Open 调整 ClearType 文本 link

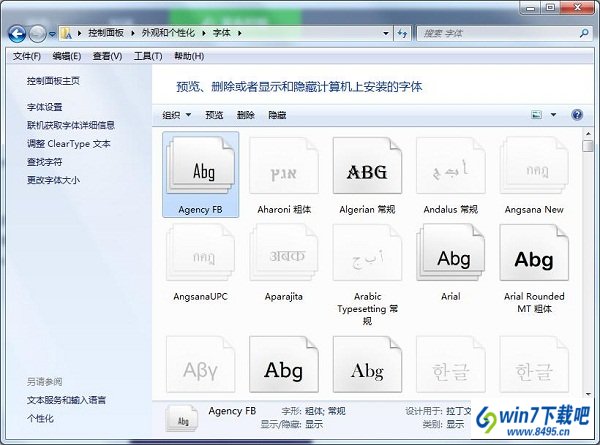[68, 144]
